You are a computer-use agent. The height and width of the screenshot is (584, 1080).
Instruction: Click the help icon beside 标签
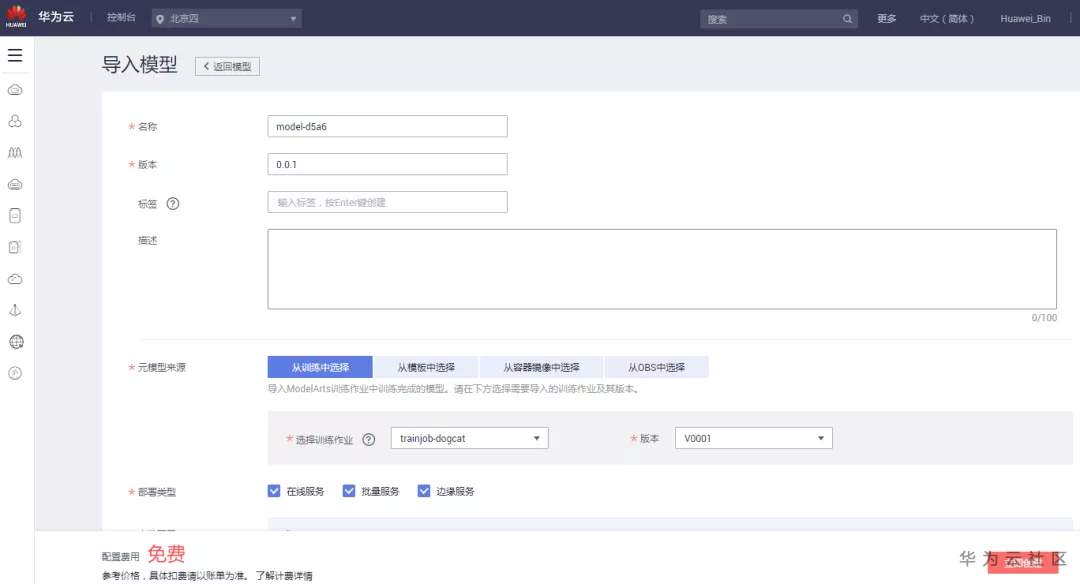pyautogui.click(x=173, y=203)
